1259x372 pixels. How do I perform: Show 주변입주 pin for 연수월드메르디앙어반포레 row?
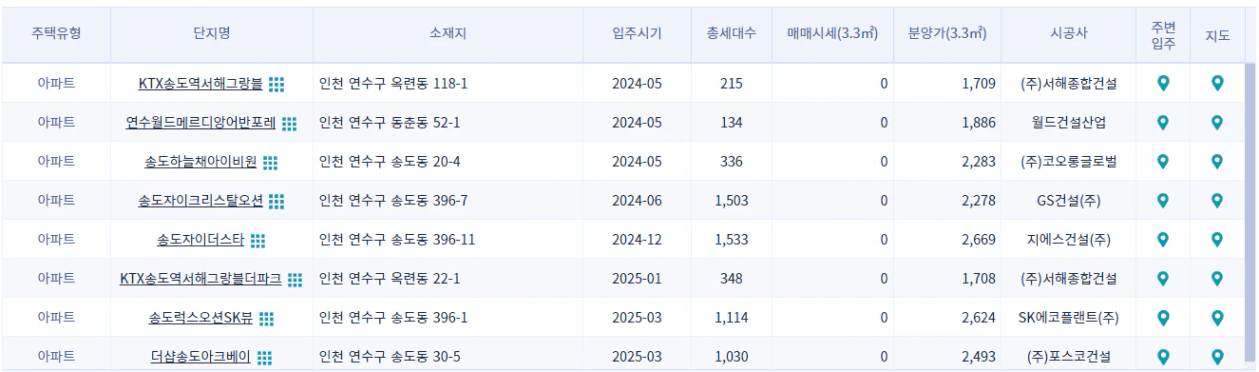click(1163, 123)
